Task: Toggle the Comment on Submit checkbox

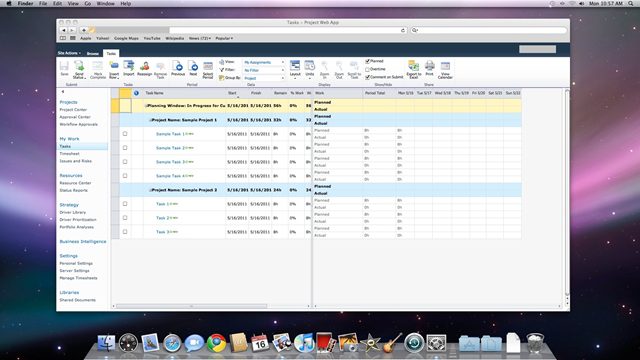Action: 367,77
